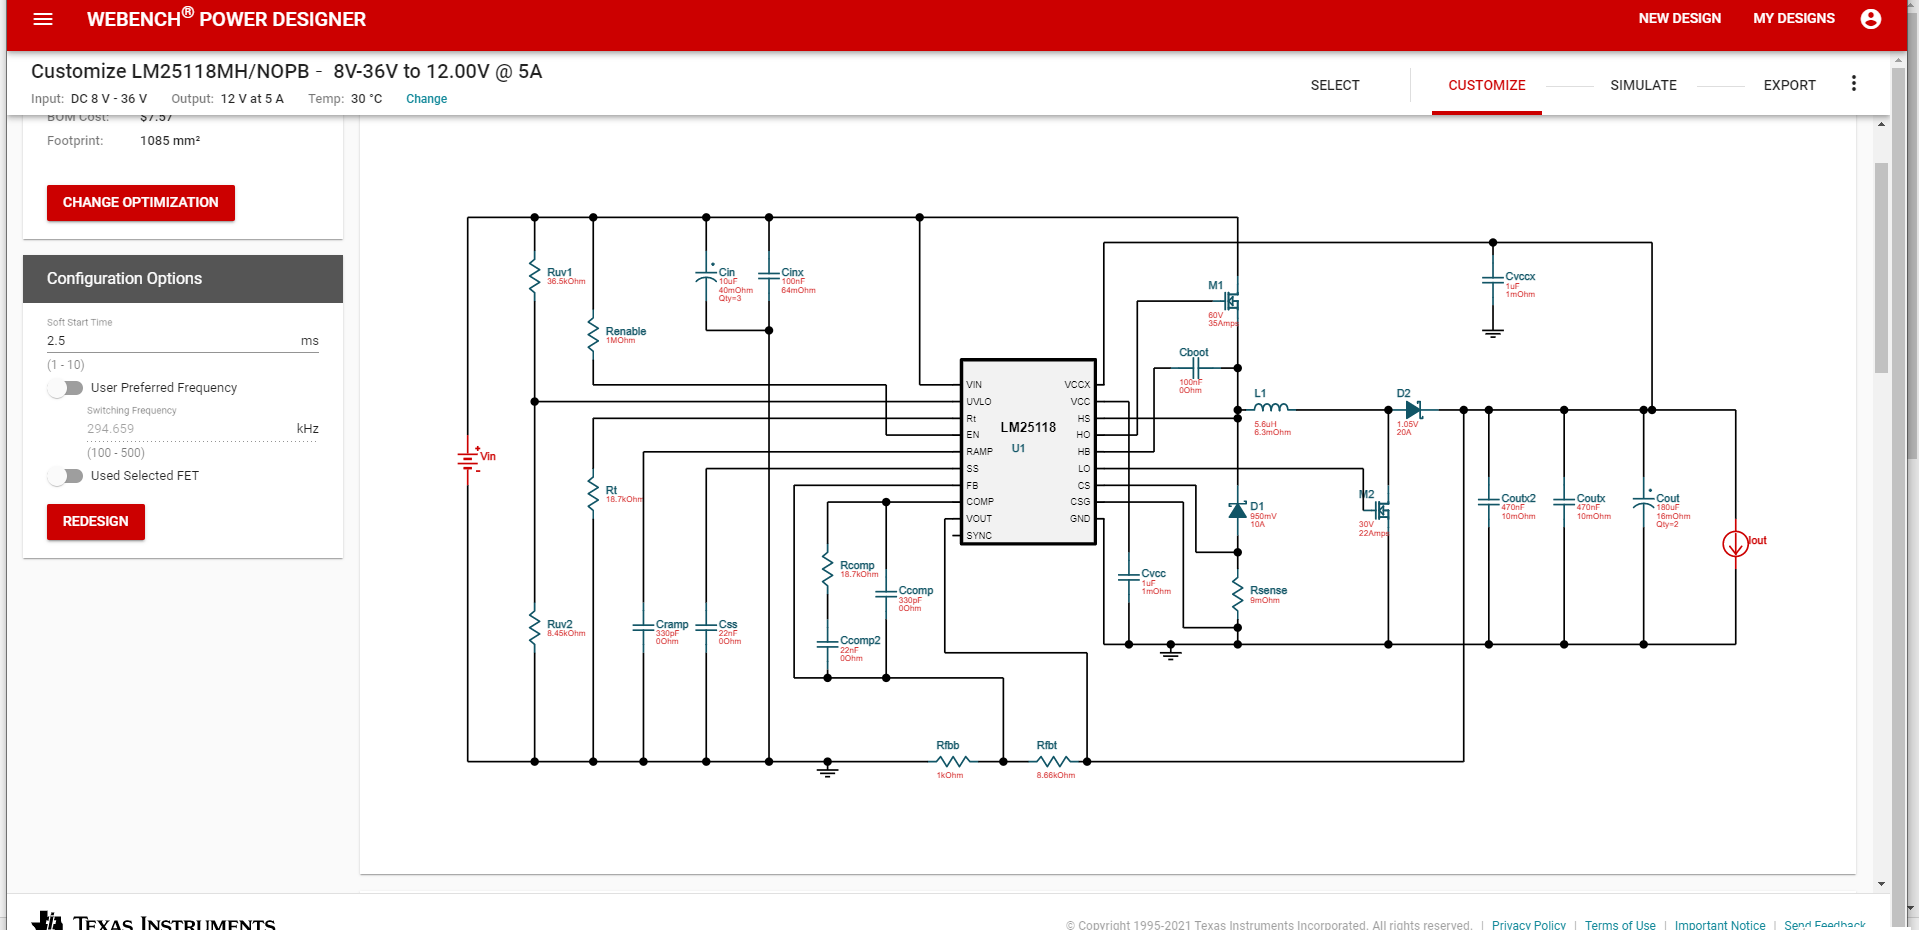Click the WEBENCH Power Designer title
Viewport: 1919px width, 930px height.
(x=226, y=19)
